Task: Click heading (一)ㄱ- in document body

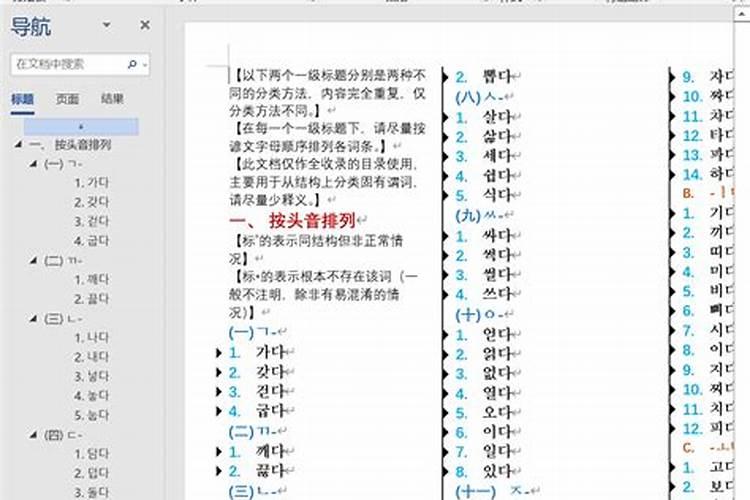Action: (x=253, y=332)
